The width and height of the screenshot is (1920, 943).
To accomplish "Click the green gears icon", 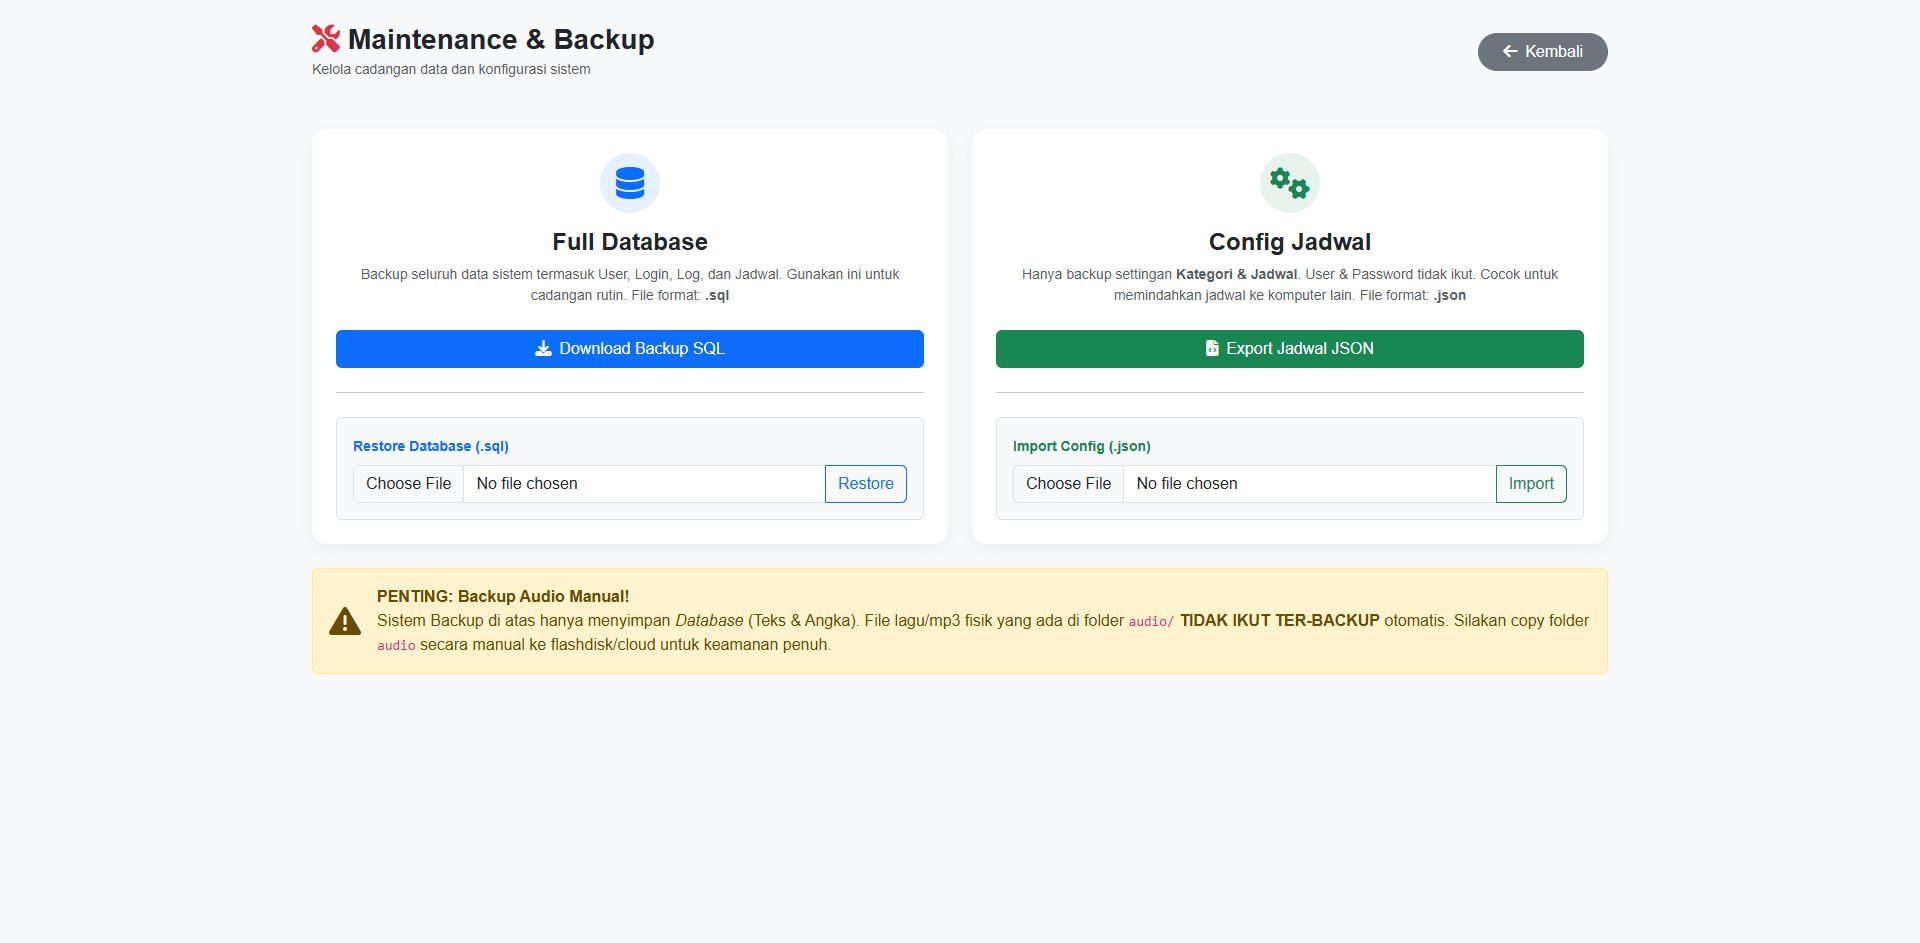I will tap(1289, 183).
